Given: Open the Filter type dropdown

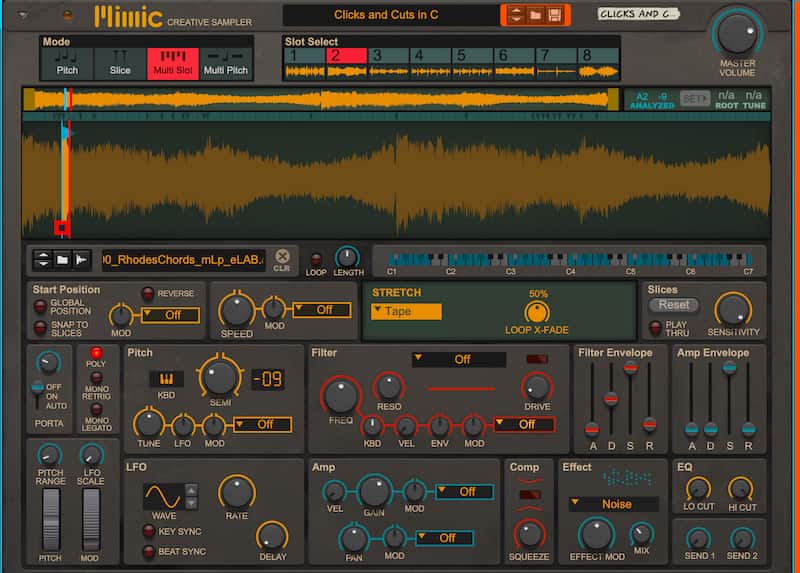Looking at the screenshot, I should [459, 359].
